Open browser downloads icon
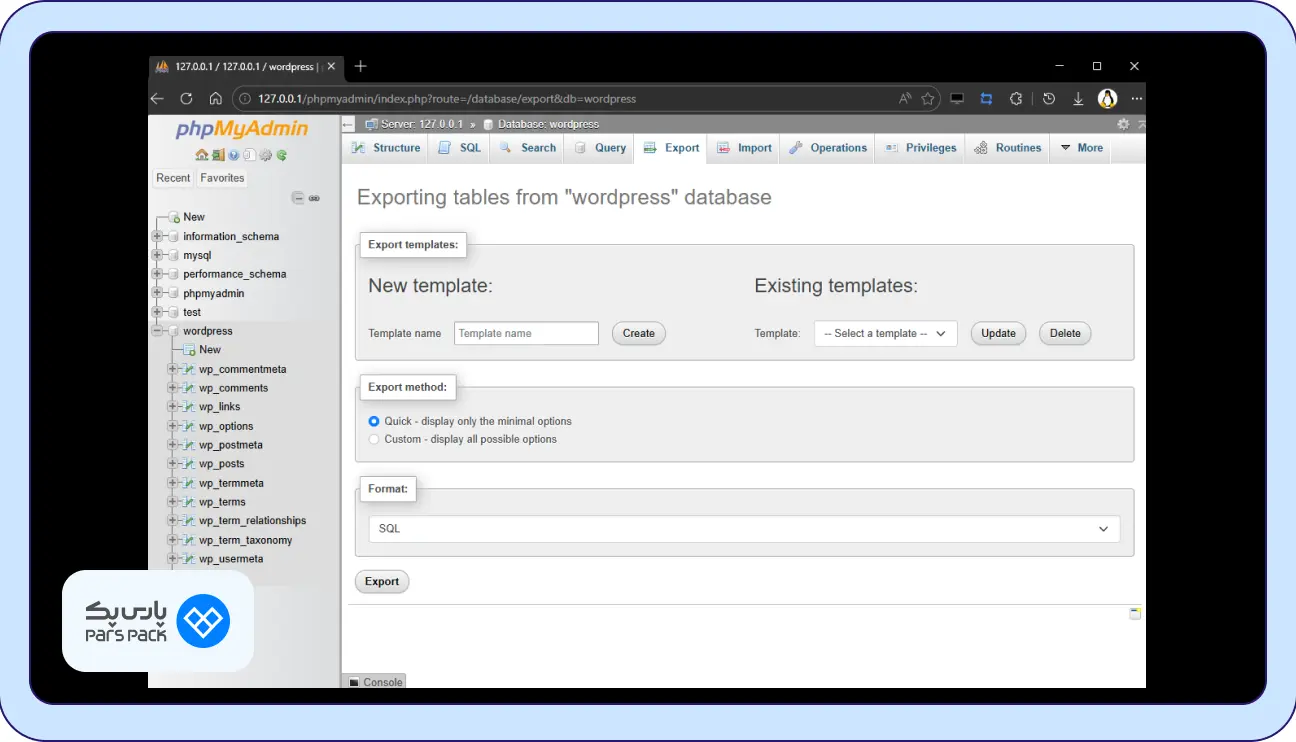Image resolution: width=1296 pixels, height=742 pixels. coord(1078,98)
